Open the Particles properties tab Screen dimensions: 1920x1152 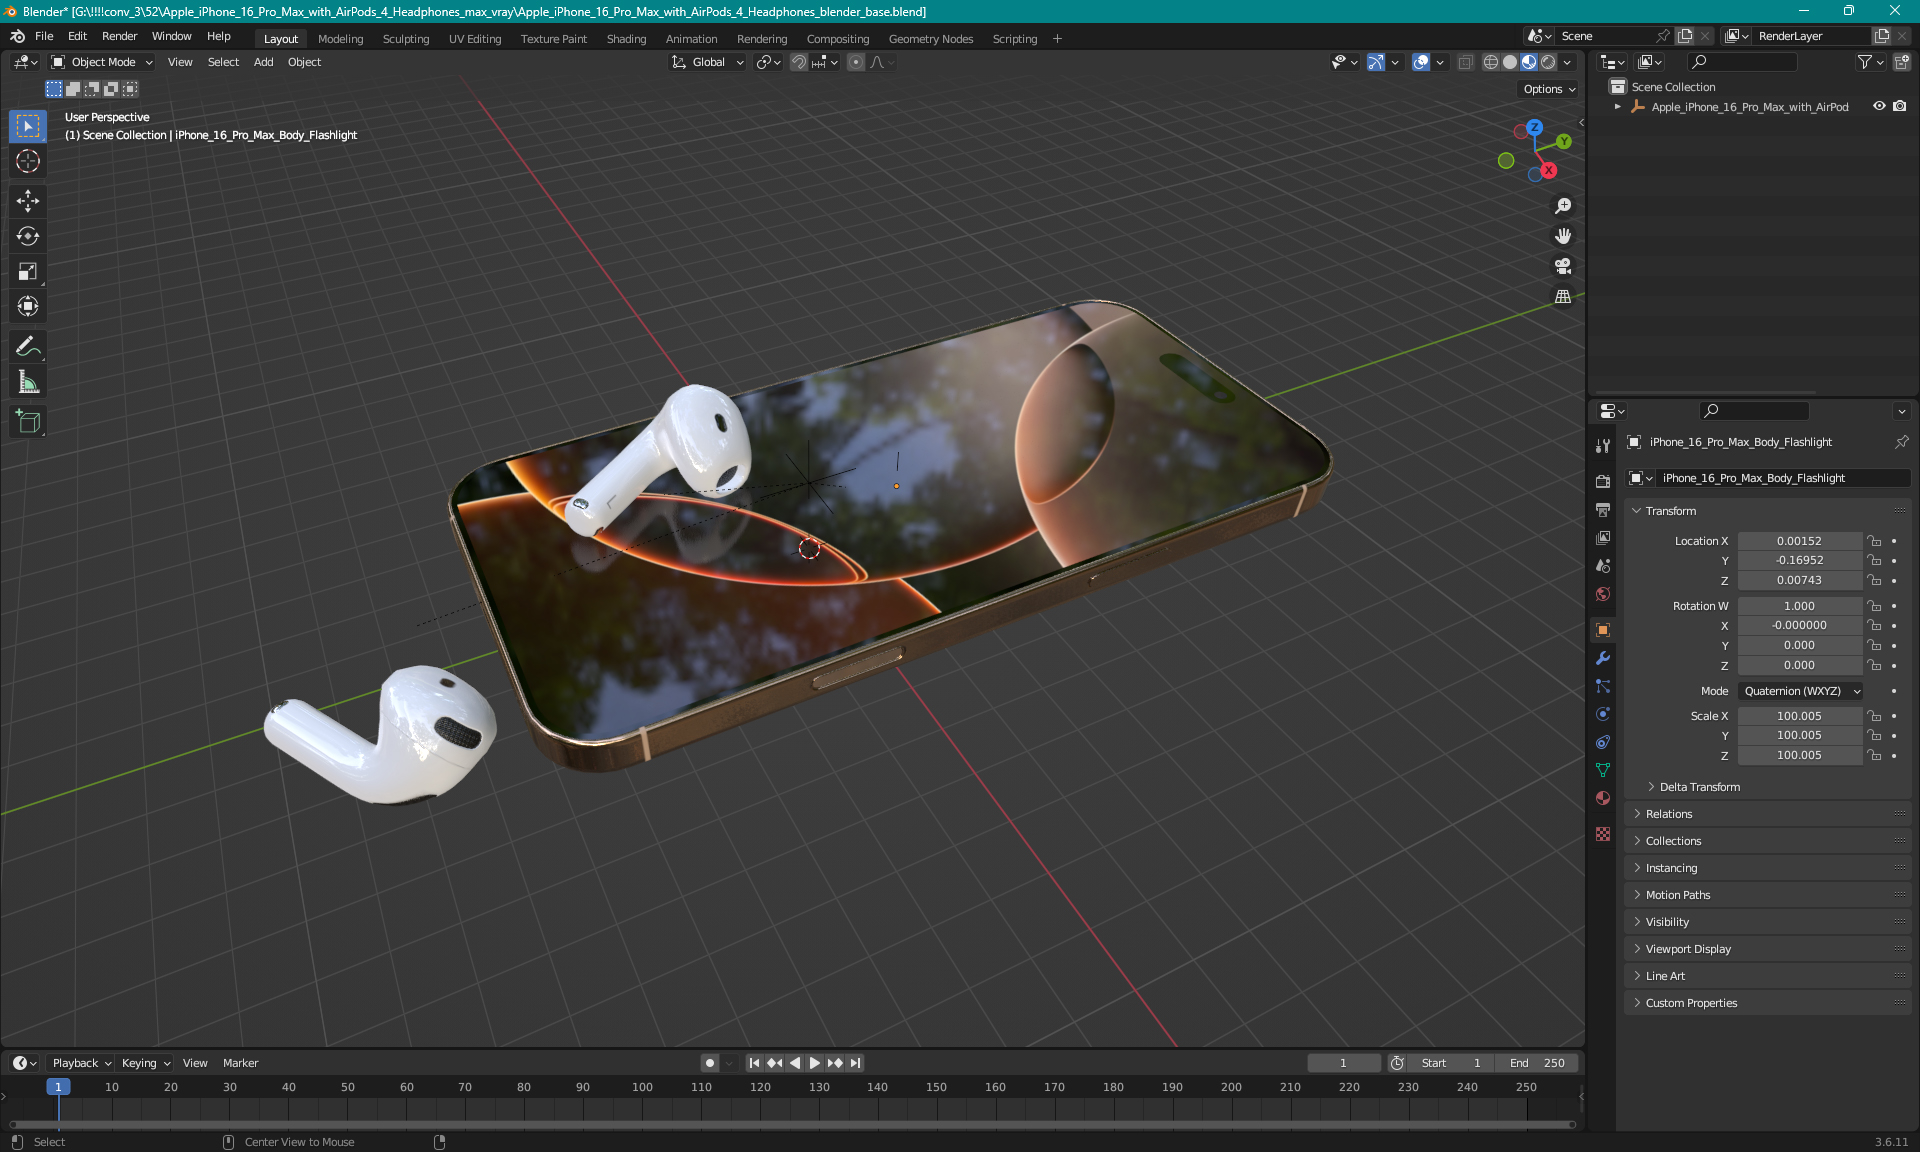[x=1603, y=686]
